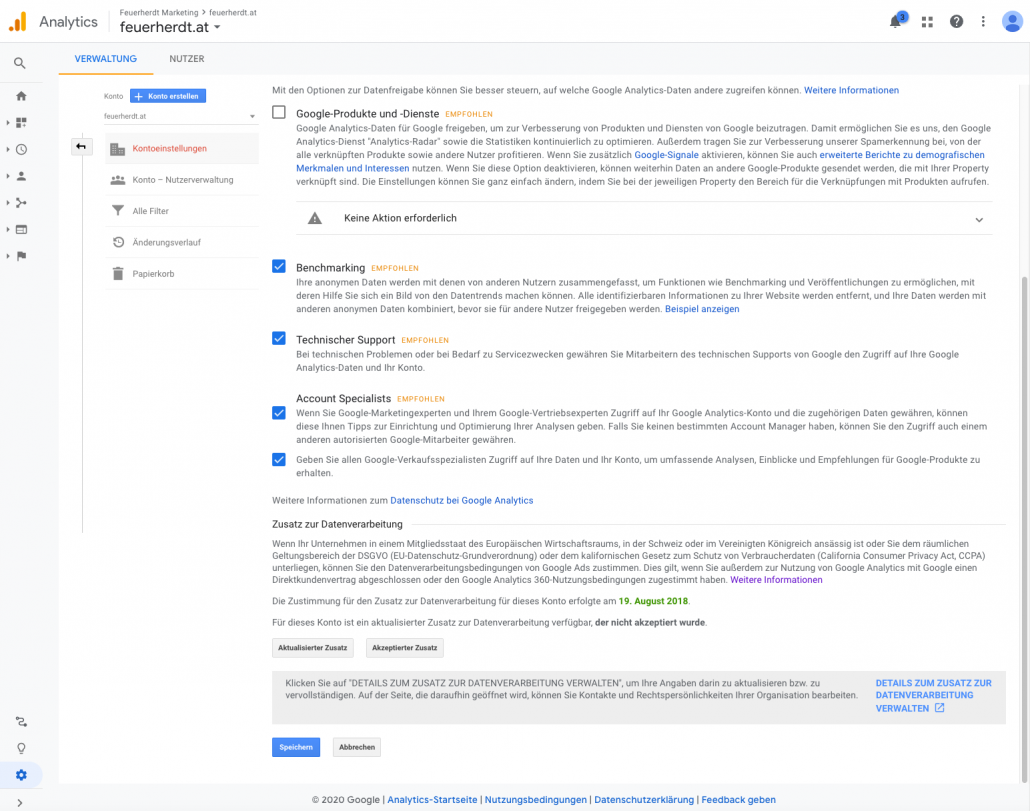
Task: Click the Google Analytics logo
Action: coord(18,22)
